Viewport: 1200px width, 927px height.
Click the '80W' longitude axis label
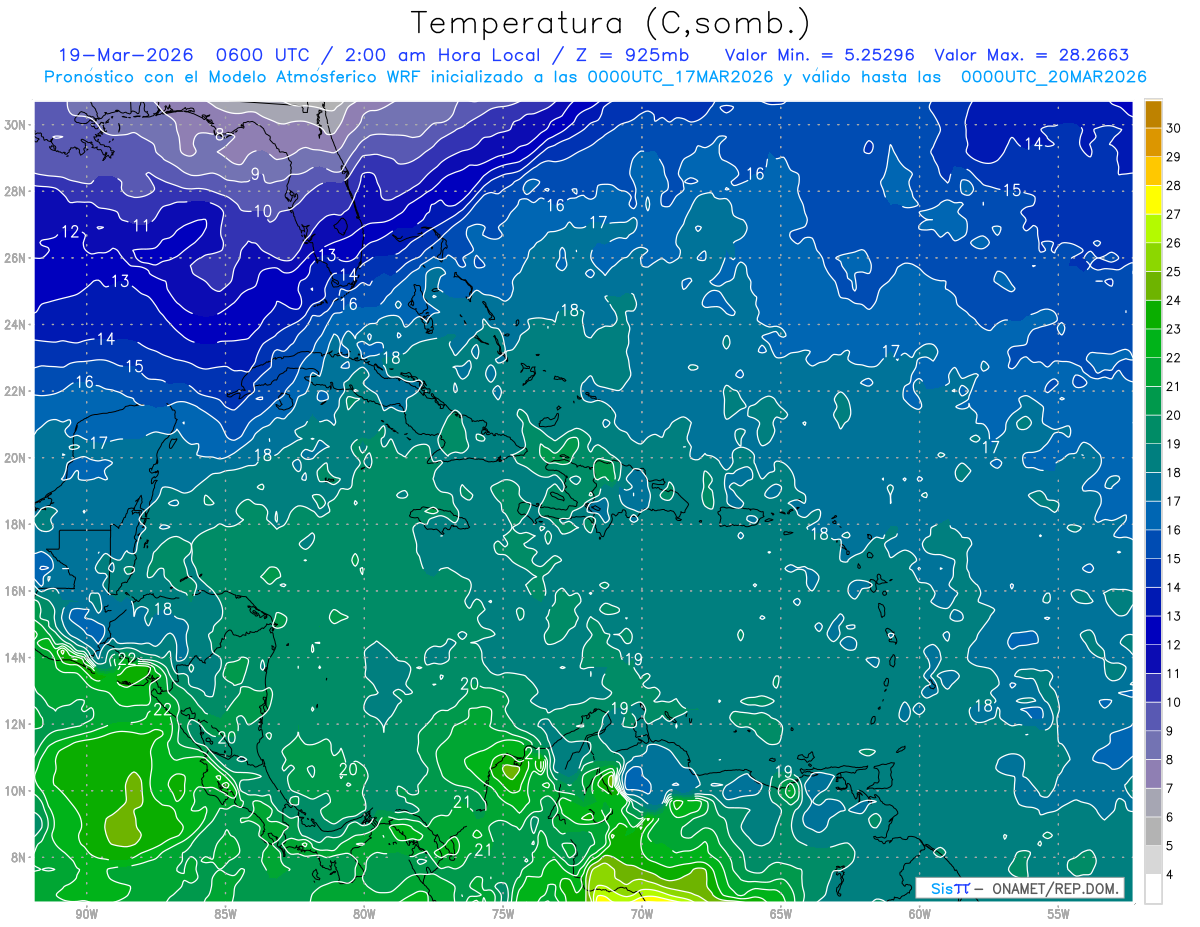(x=364, y=914)
